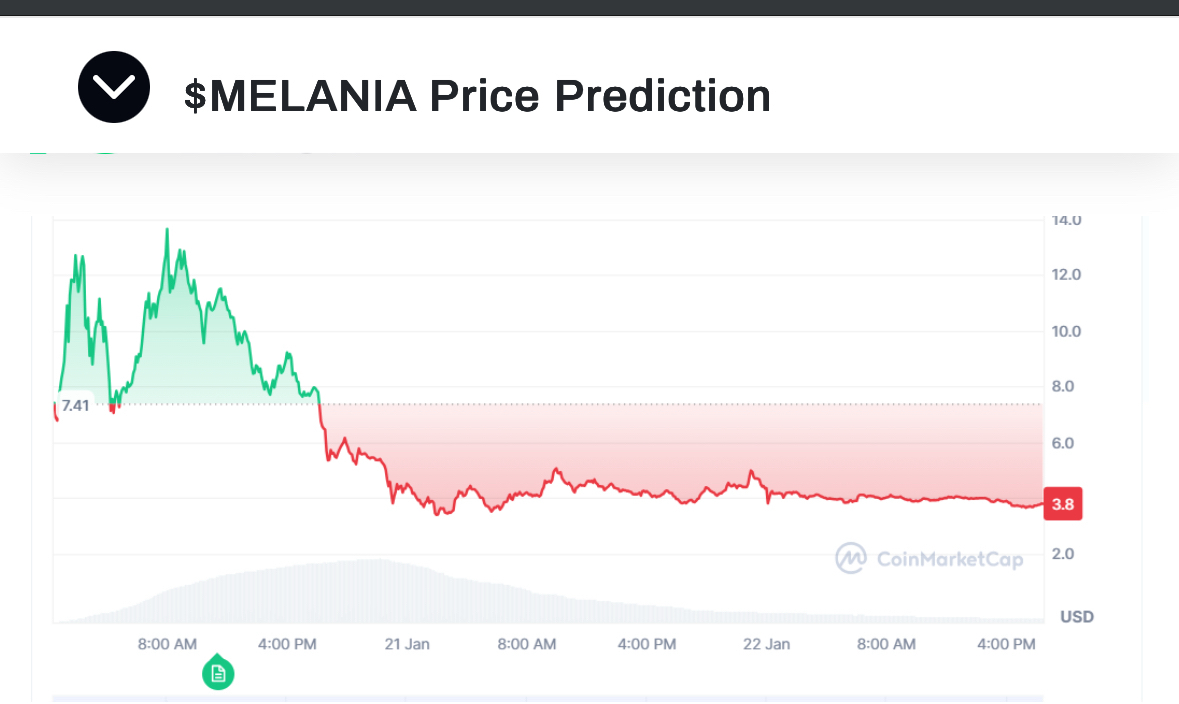Click the 12.0 y-axis price label
Screen dimensions: 1179x704
(x=1066, y=275)
